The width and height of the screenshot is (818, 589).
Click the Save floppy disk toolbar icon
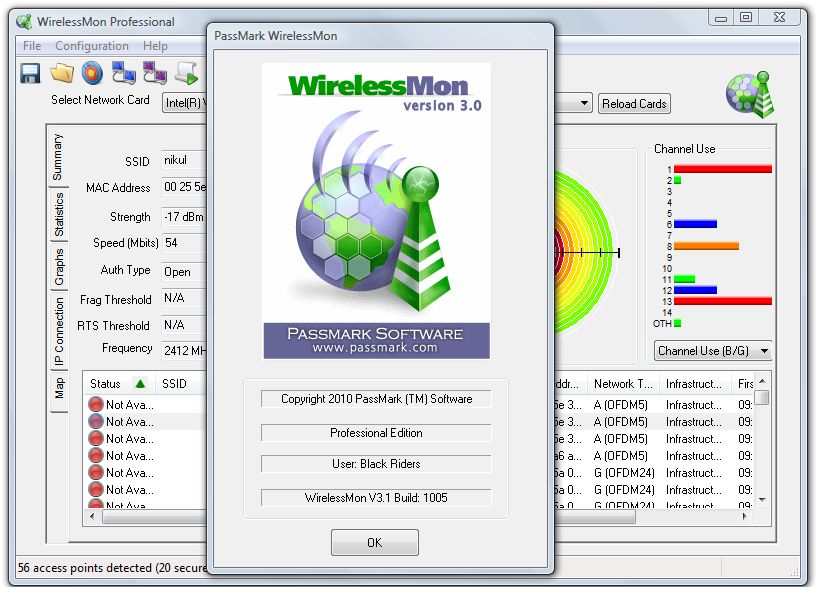click(30, 74)
